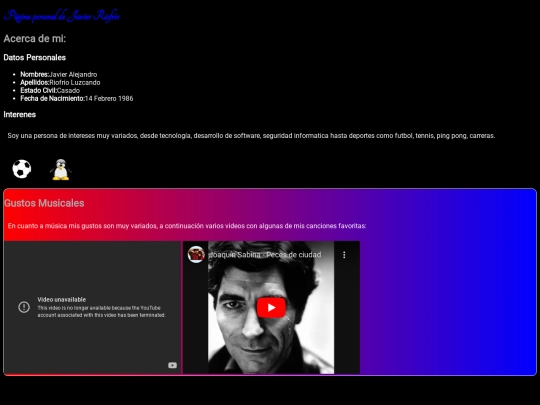This screenshot has width=540, height=405.
Task: Click the page title 'Pagina personal de Javier Riofrio'
Action: 62,16
